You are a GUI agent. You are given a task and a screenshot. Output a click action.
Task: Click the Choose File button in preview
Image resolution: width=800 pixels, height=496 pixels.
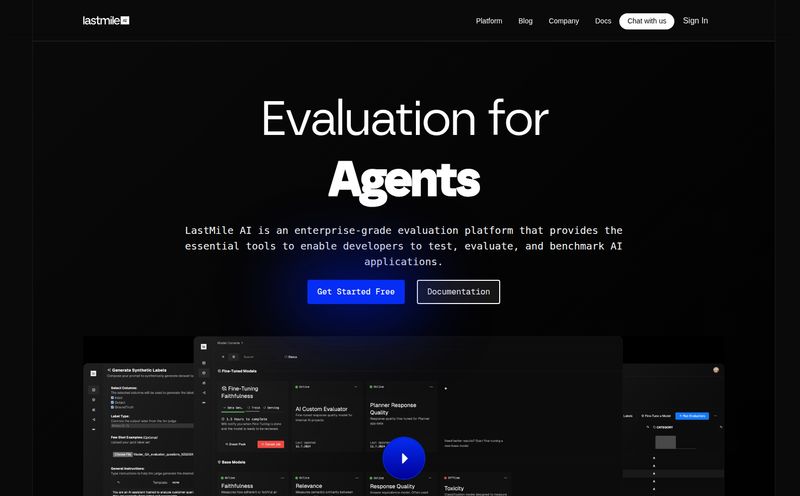(122, 454)
